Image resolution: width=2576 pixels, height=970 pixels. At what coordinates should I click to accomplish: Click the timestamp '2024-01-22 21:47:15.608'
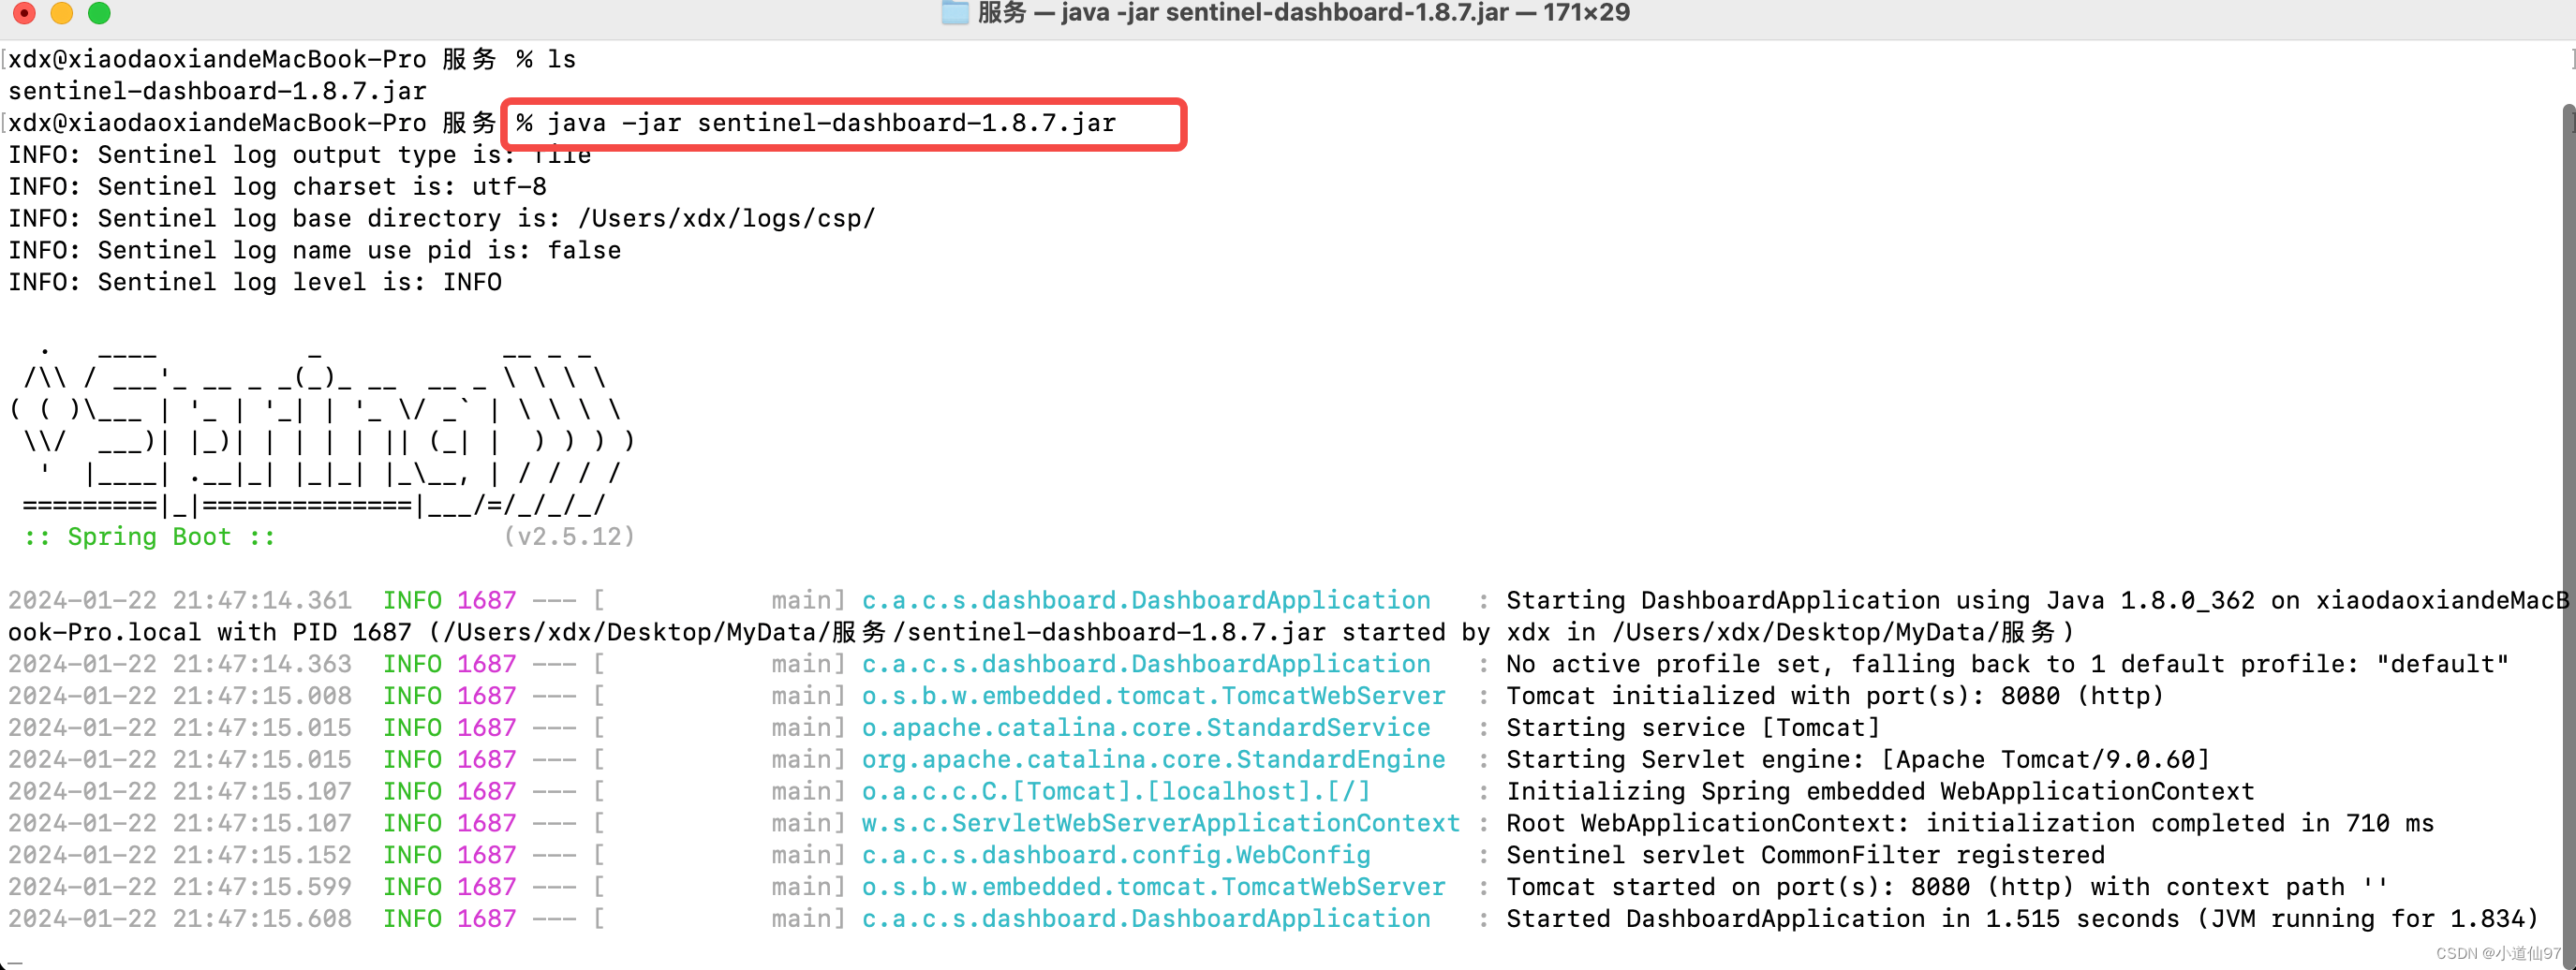[180, 920]
